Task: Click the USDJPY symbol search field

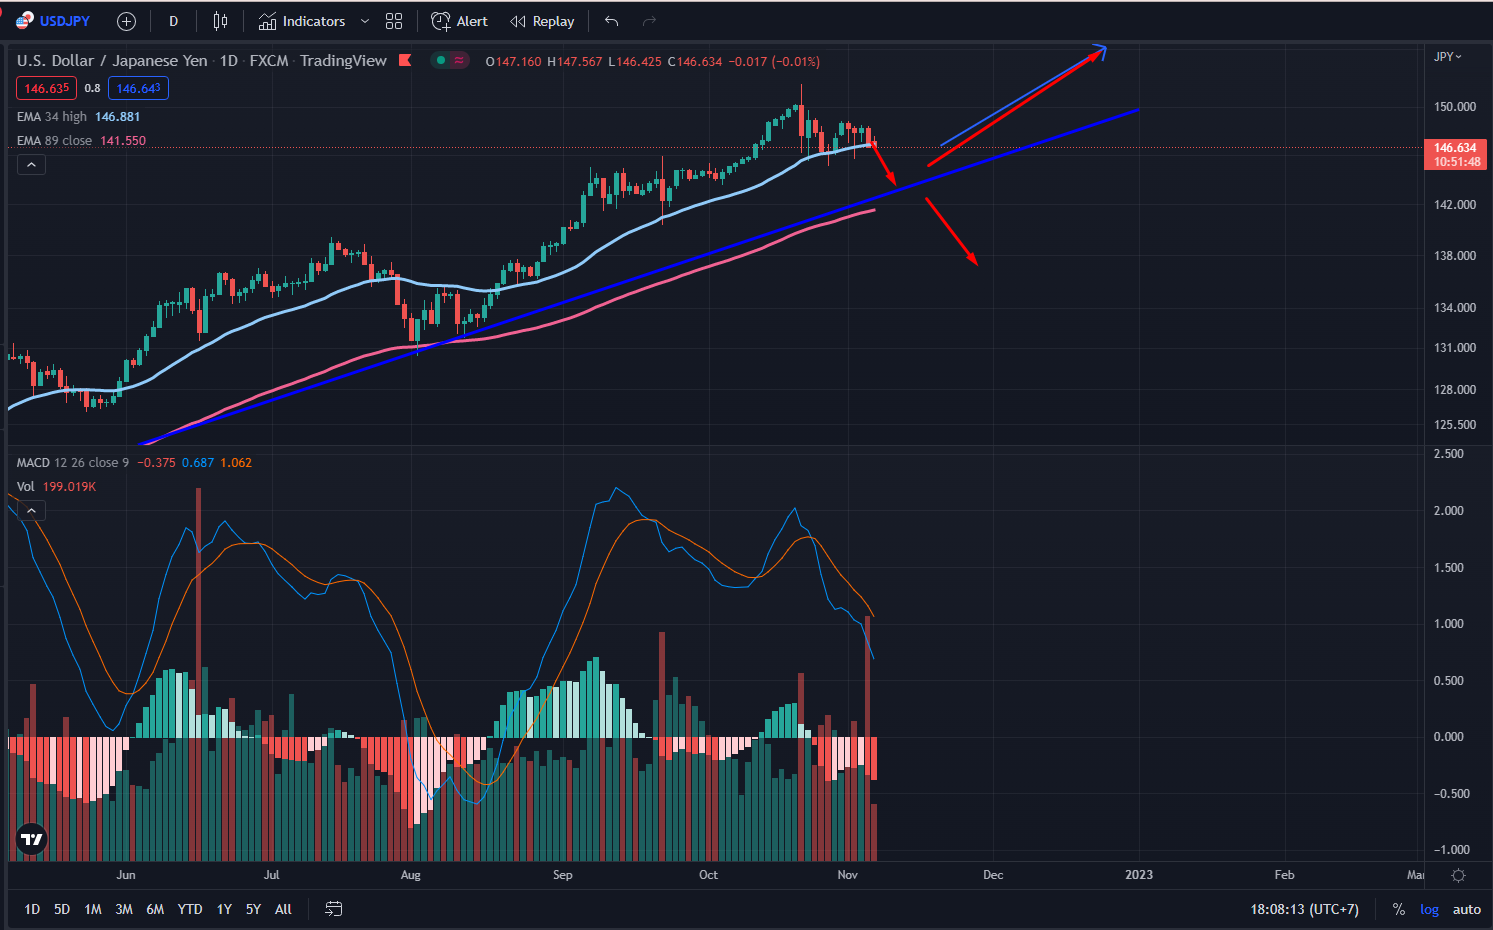Action: (x=64, y=21)
